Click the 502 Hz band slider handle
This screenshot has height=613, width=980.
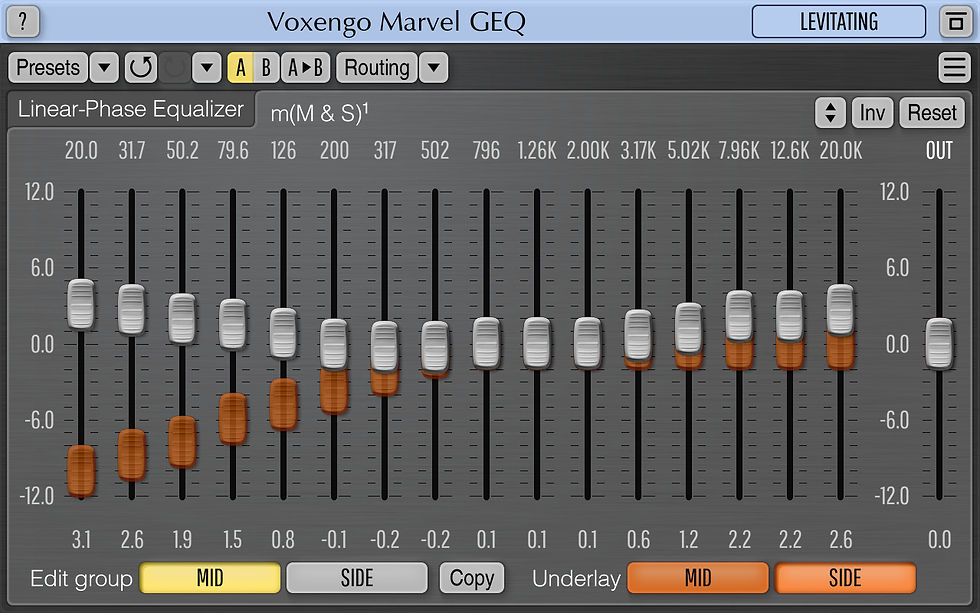[x=435, y=346]
